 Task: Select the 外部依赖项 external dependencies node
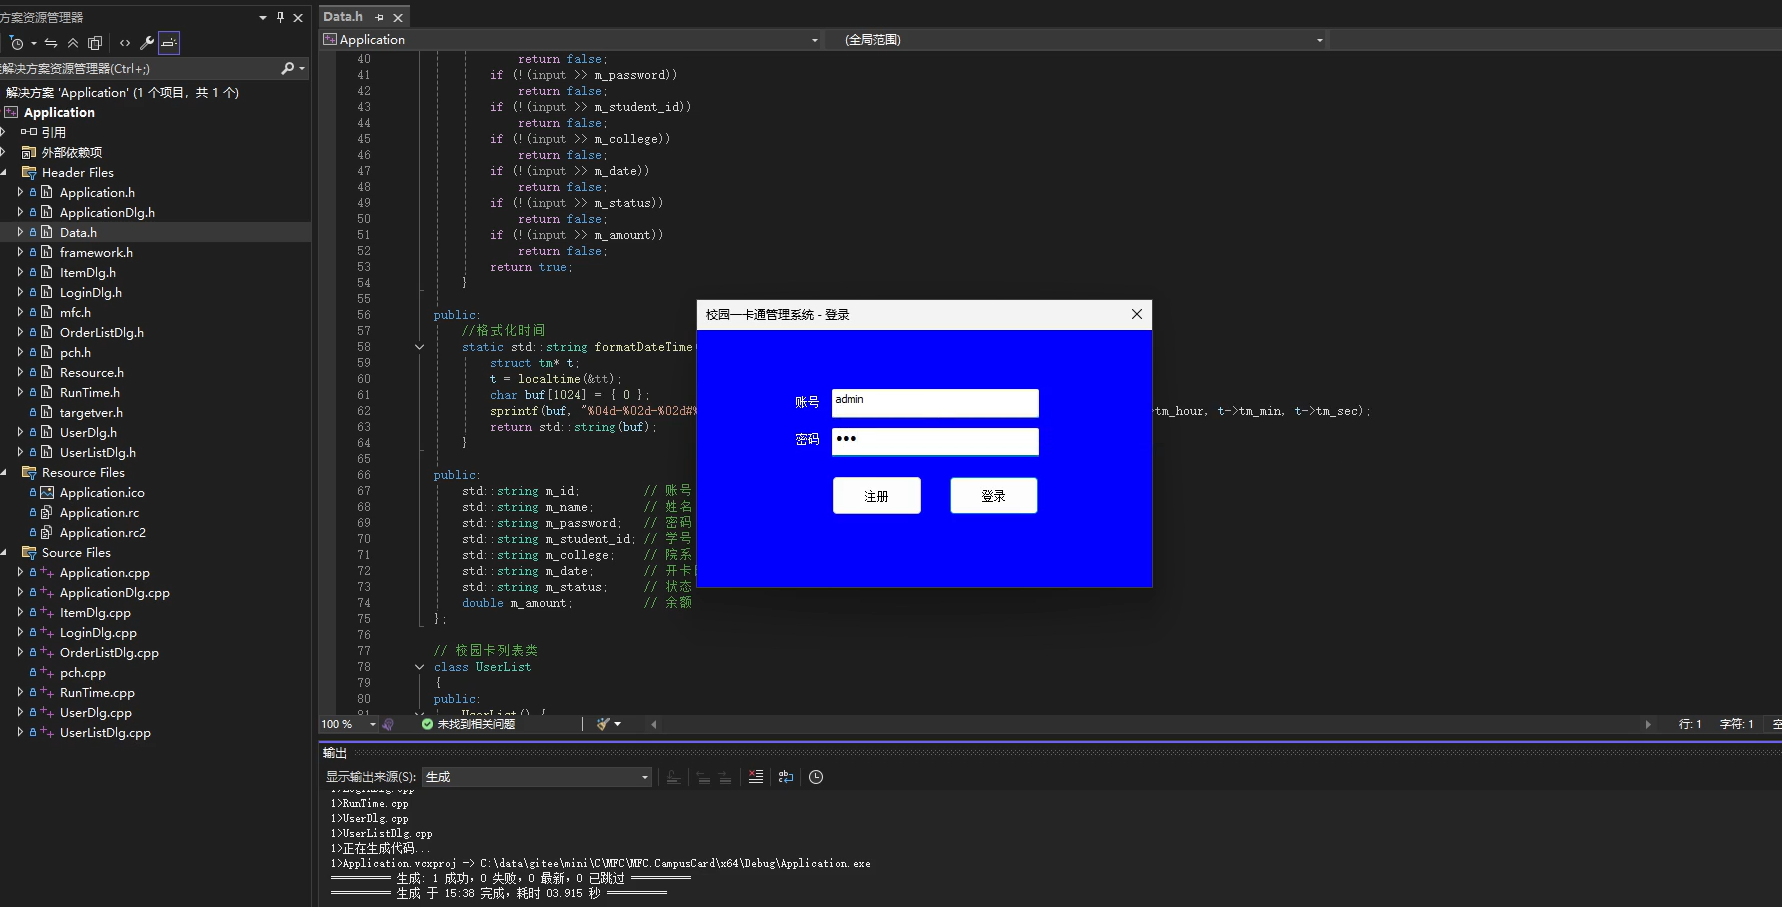pyautogui.click(x=72, y=152)
